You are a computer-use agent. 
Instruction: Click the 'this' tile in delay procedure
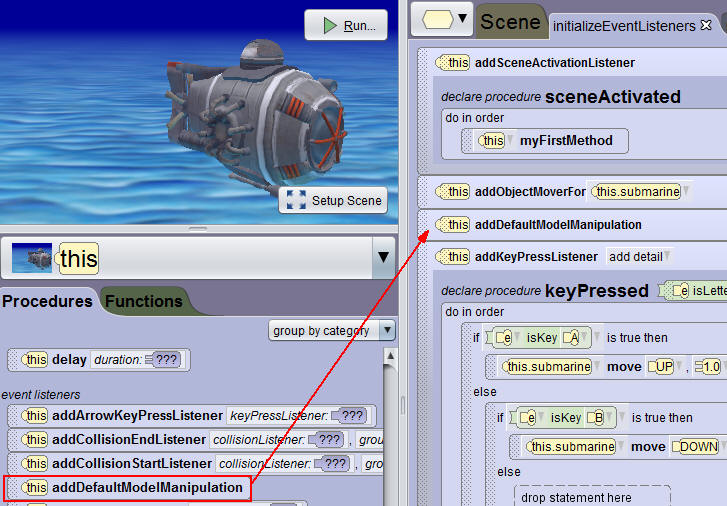tap(34, 360)
